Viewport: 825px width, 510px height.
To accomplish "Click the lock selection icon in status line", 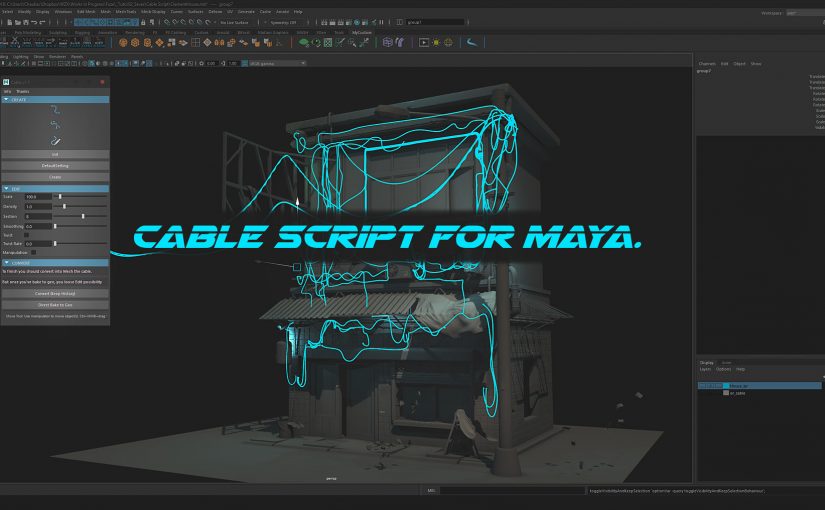I will 143,22.
